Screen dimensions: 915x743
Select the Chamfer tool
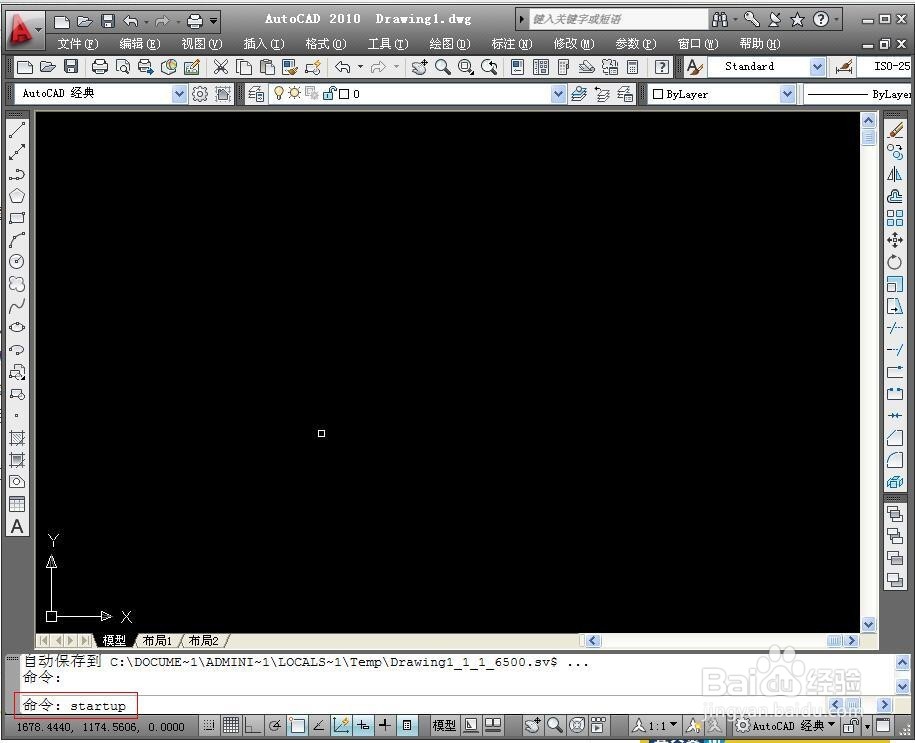[x=895, y=438]
